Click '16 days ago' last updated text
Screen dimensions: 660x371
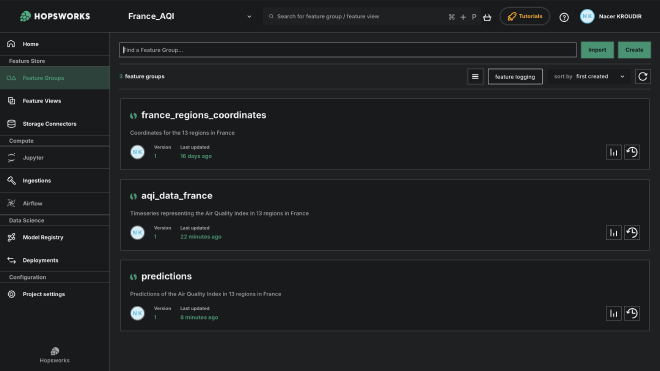[196, 156]
